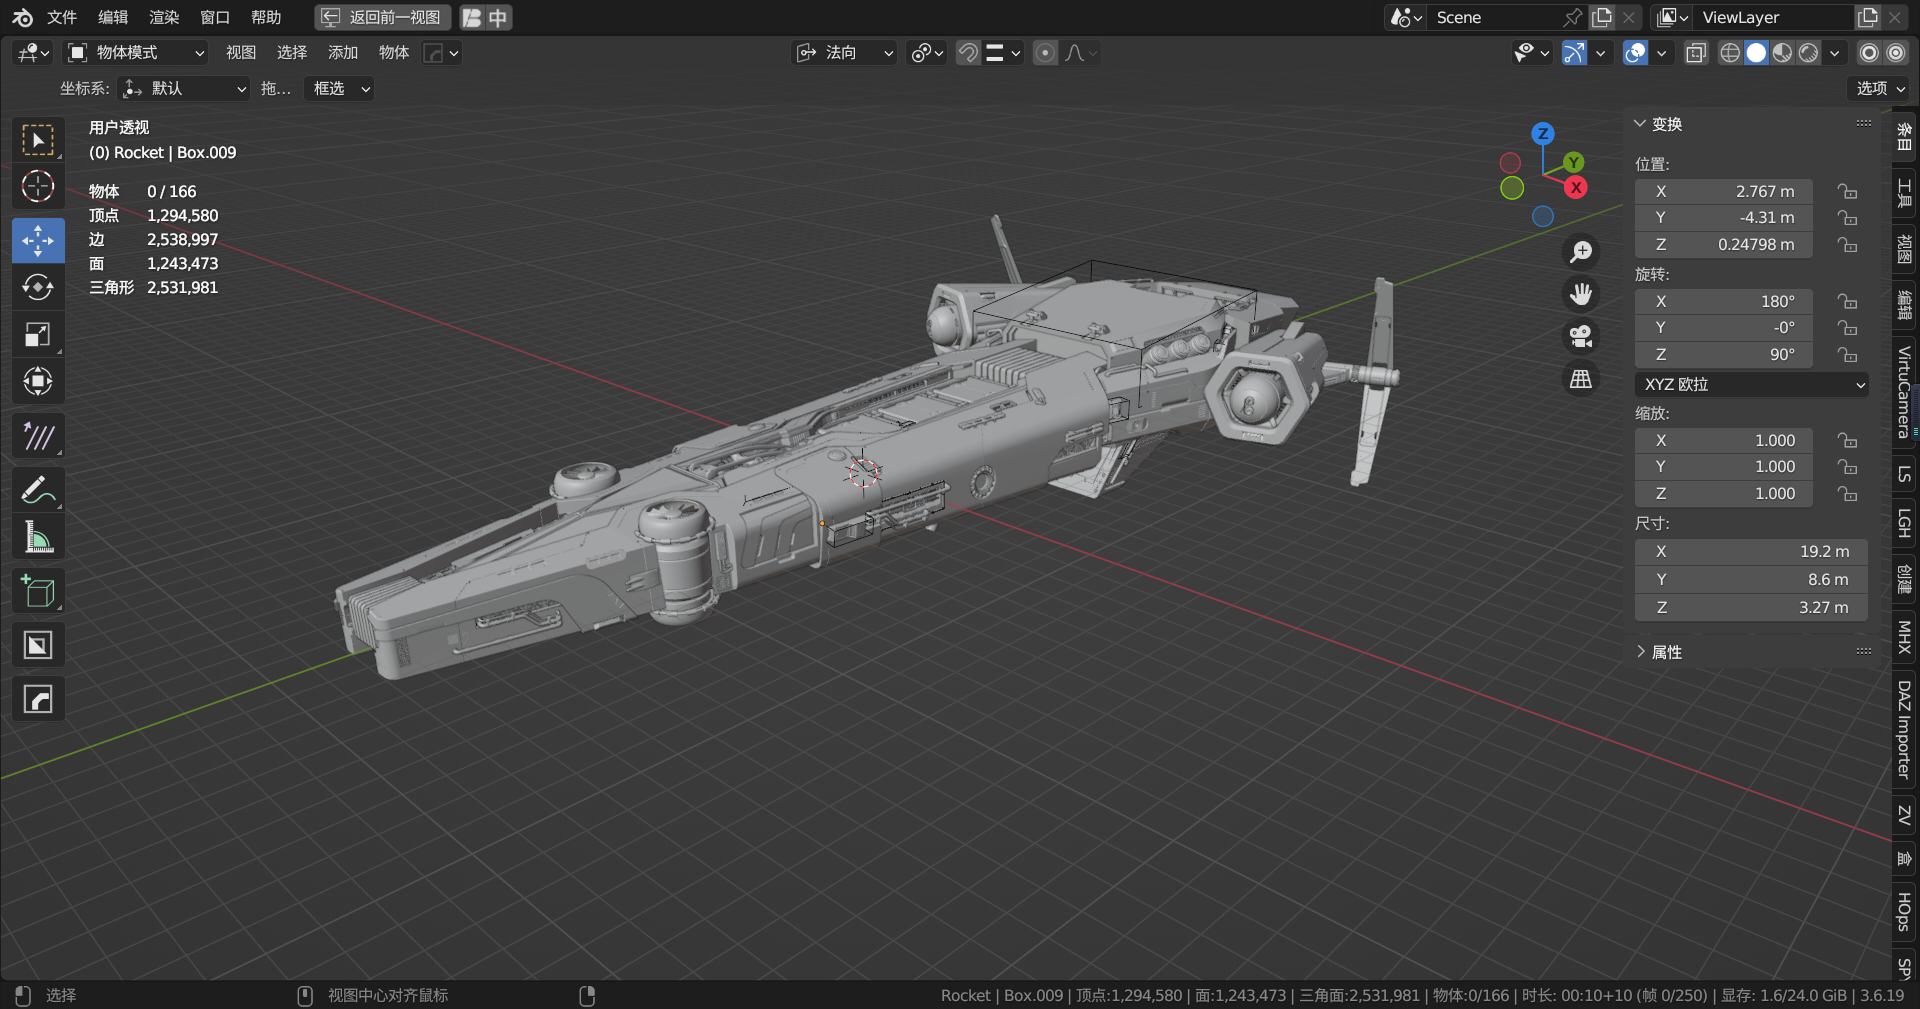Switch to the DAZ Importer sidebar tab
1920x1009 pixels.
(x=1904, y=730)
